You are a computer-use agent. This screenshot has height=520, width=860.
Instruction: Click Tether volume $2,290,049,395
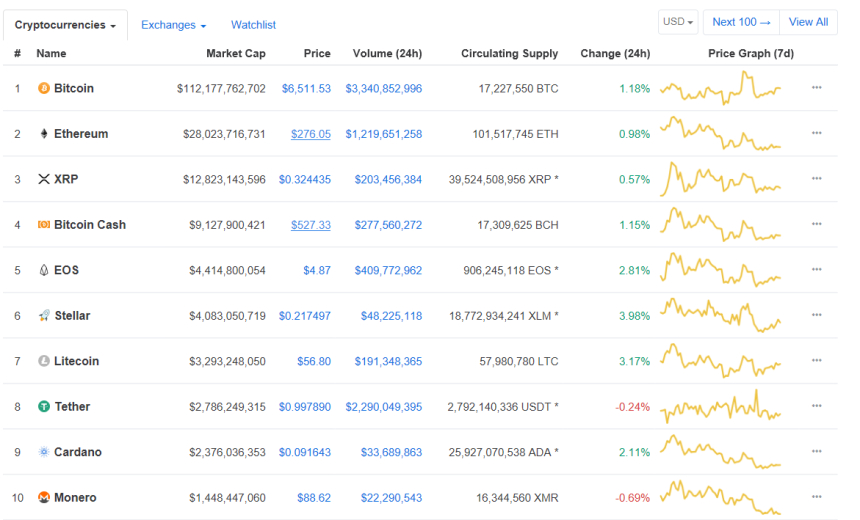[x=384, y=406]
